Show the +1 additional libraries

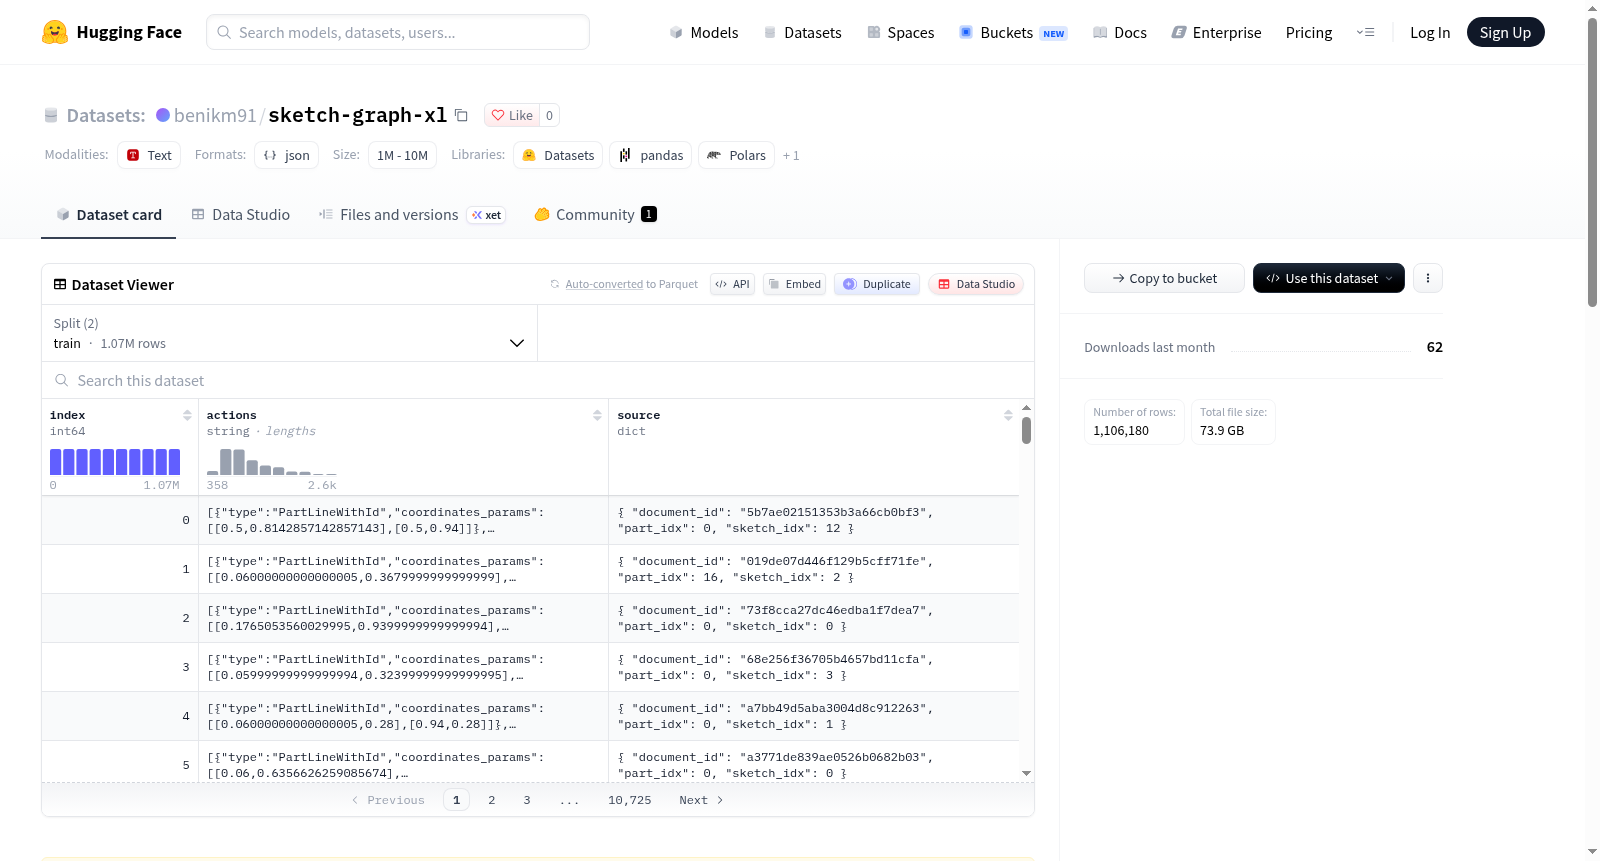click(791, 155)
